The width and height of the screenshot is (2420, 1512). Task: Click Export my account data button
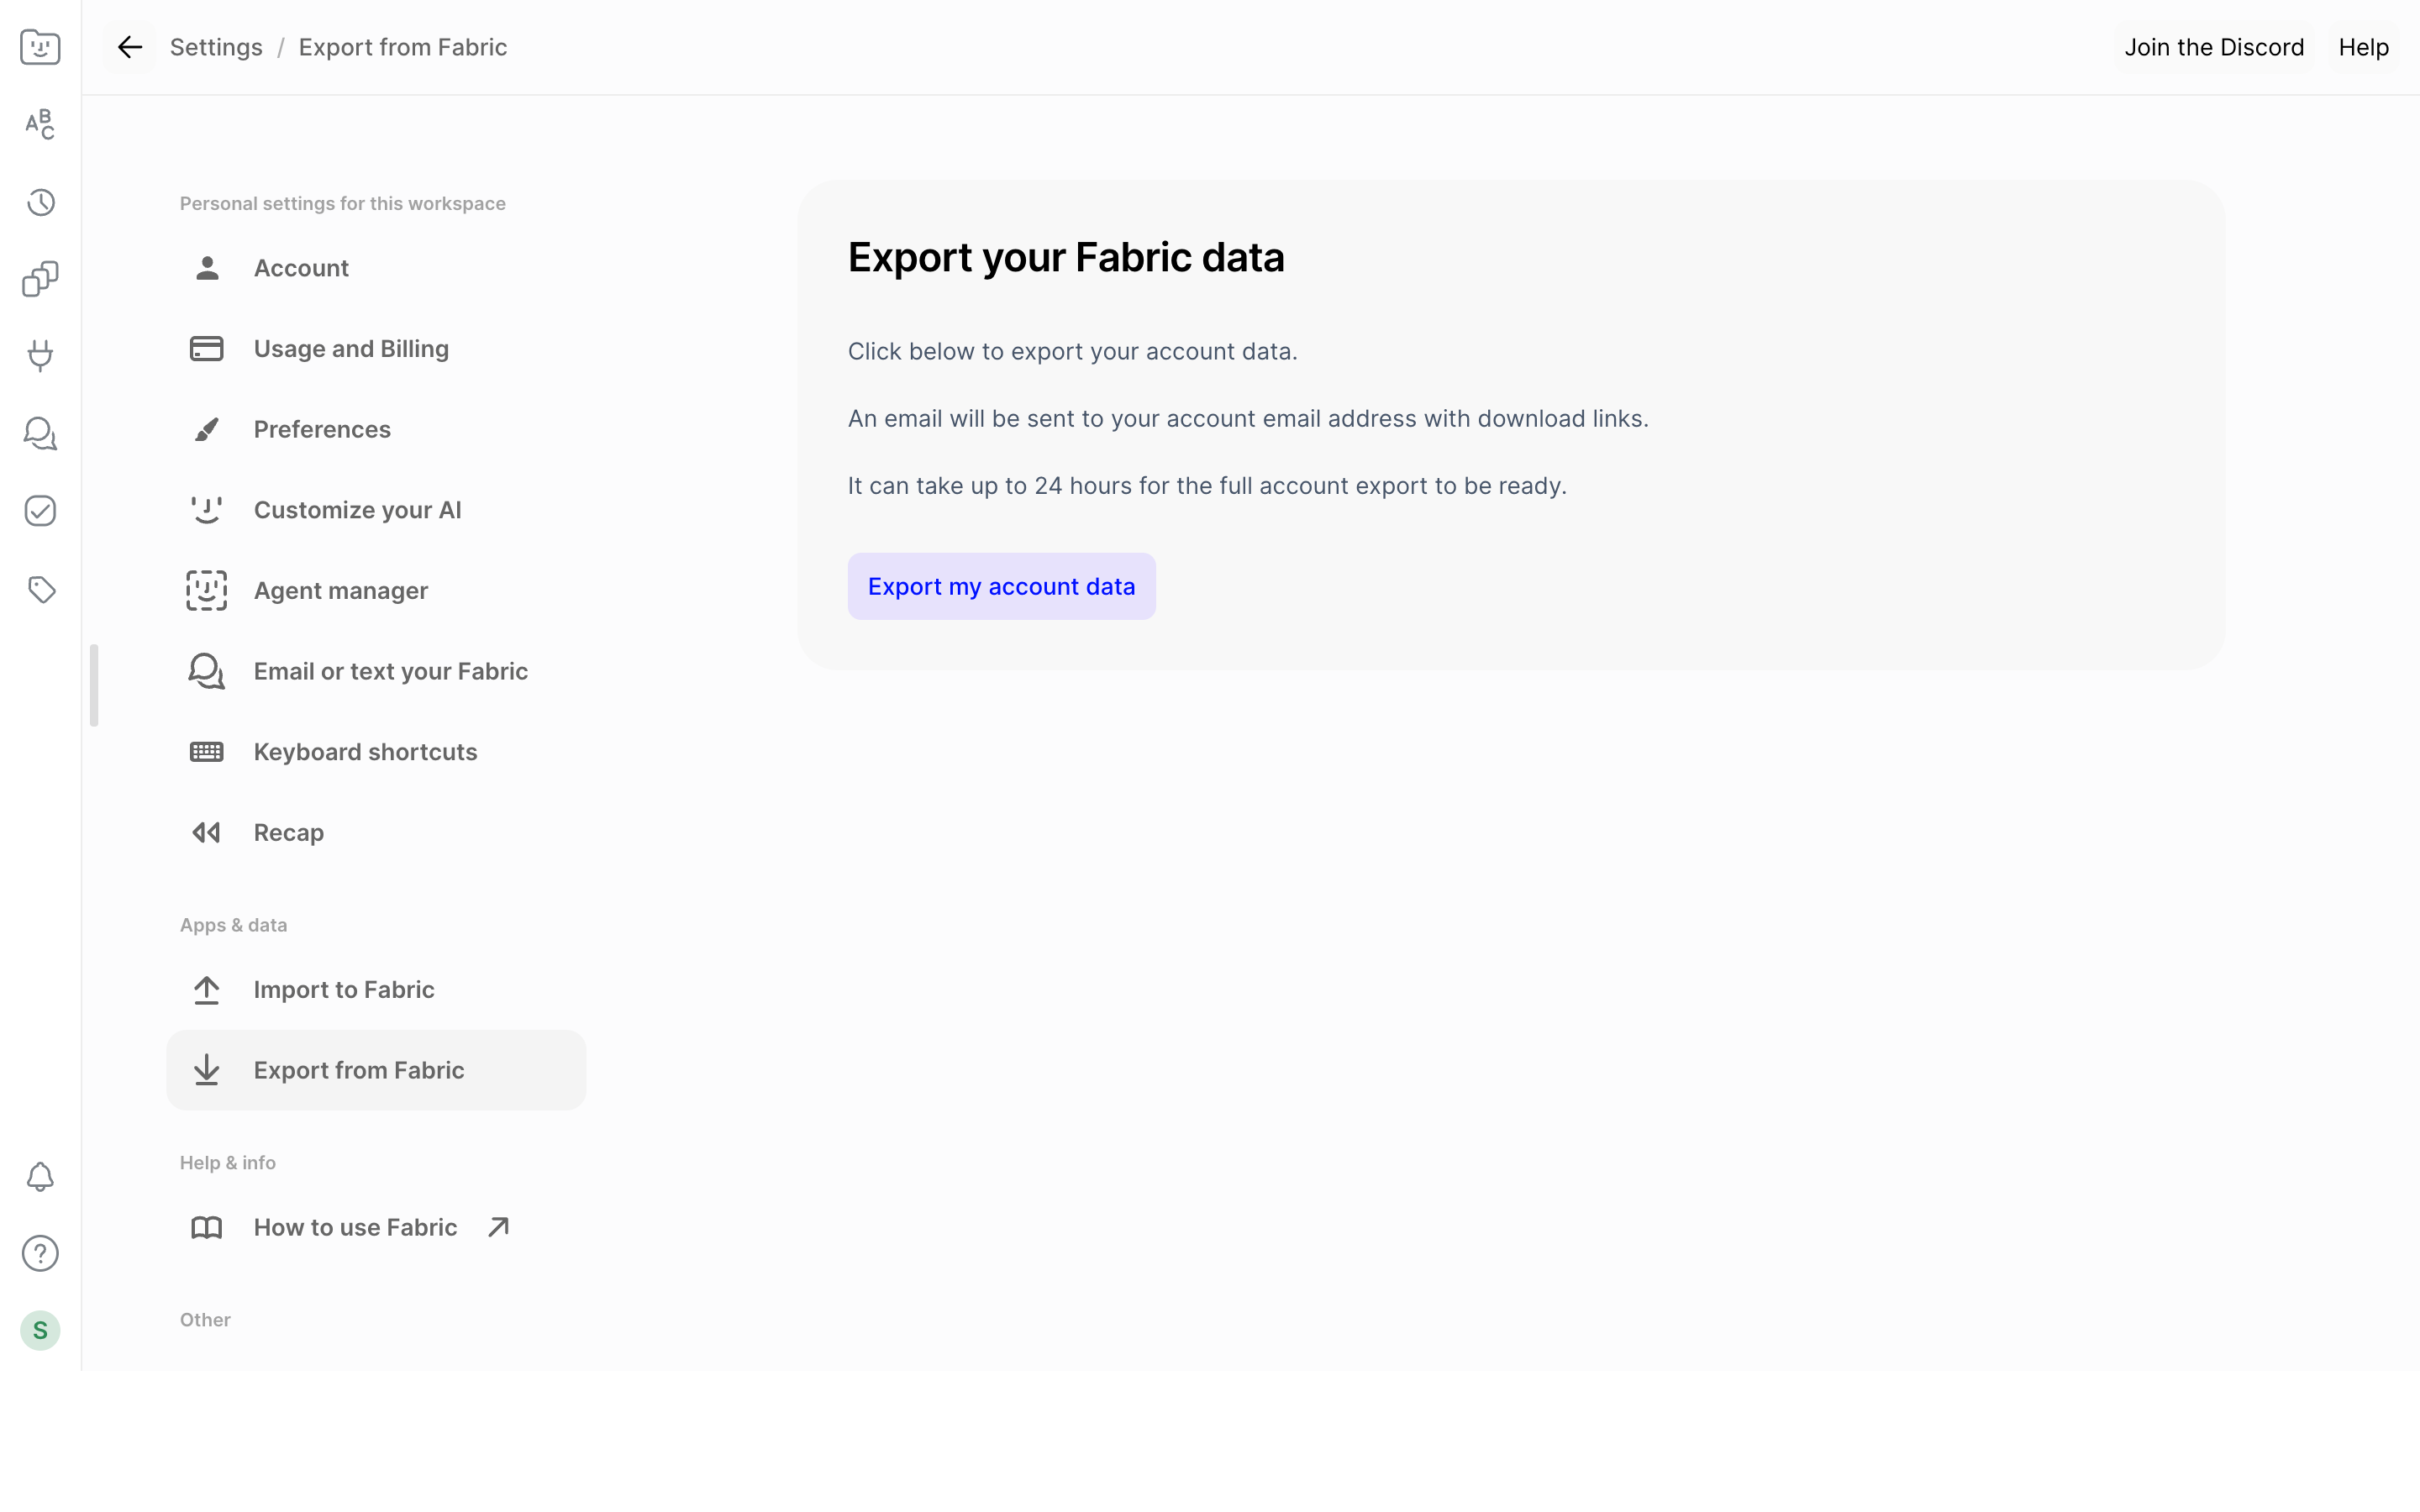pyautogui.click(x=1001, y=586)
